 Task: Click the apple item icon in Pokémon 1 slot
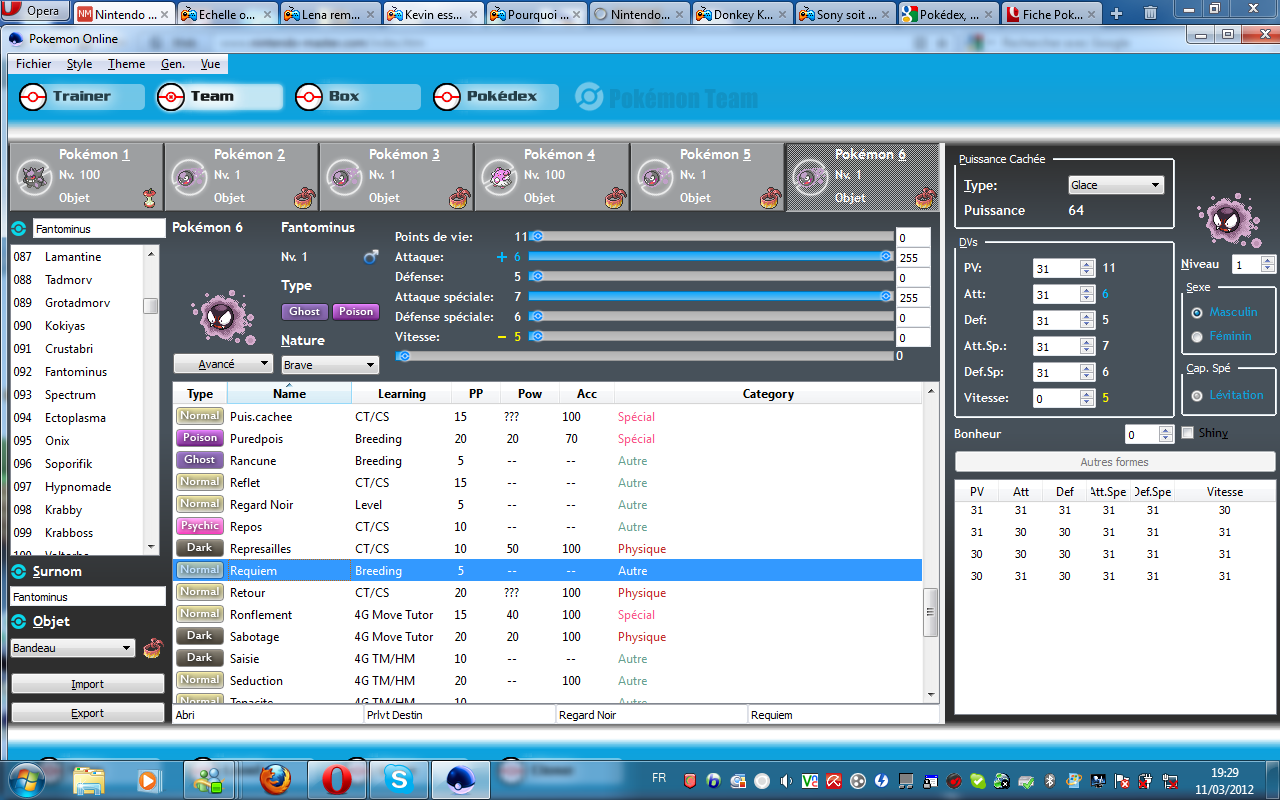pos(150,197)
